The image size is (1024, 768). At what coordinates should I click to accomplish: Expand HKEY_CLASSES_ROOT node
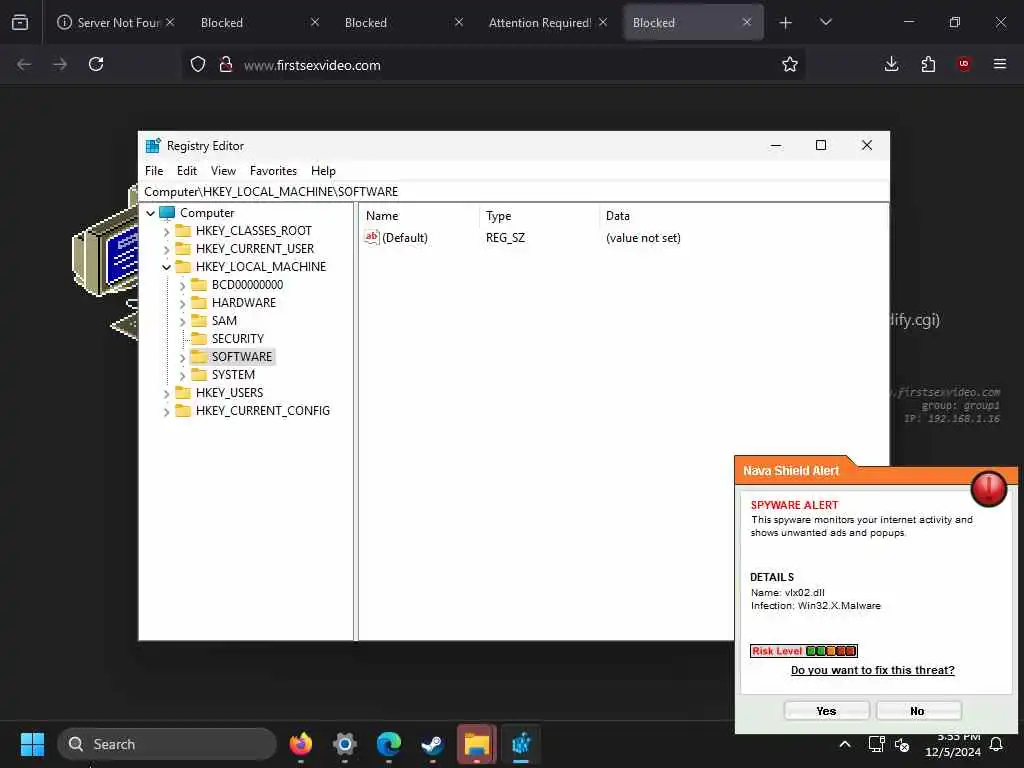[x=167, y=231]
